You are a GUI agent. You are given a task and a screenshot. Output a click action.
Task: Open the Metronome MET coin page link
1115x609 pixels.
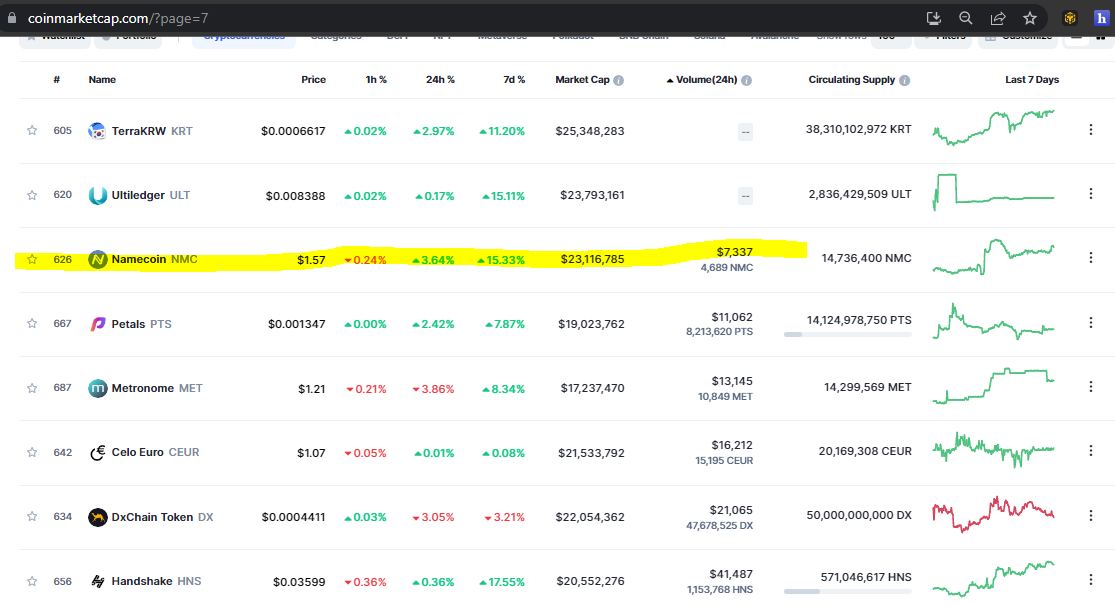[x=157, y=388]
